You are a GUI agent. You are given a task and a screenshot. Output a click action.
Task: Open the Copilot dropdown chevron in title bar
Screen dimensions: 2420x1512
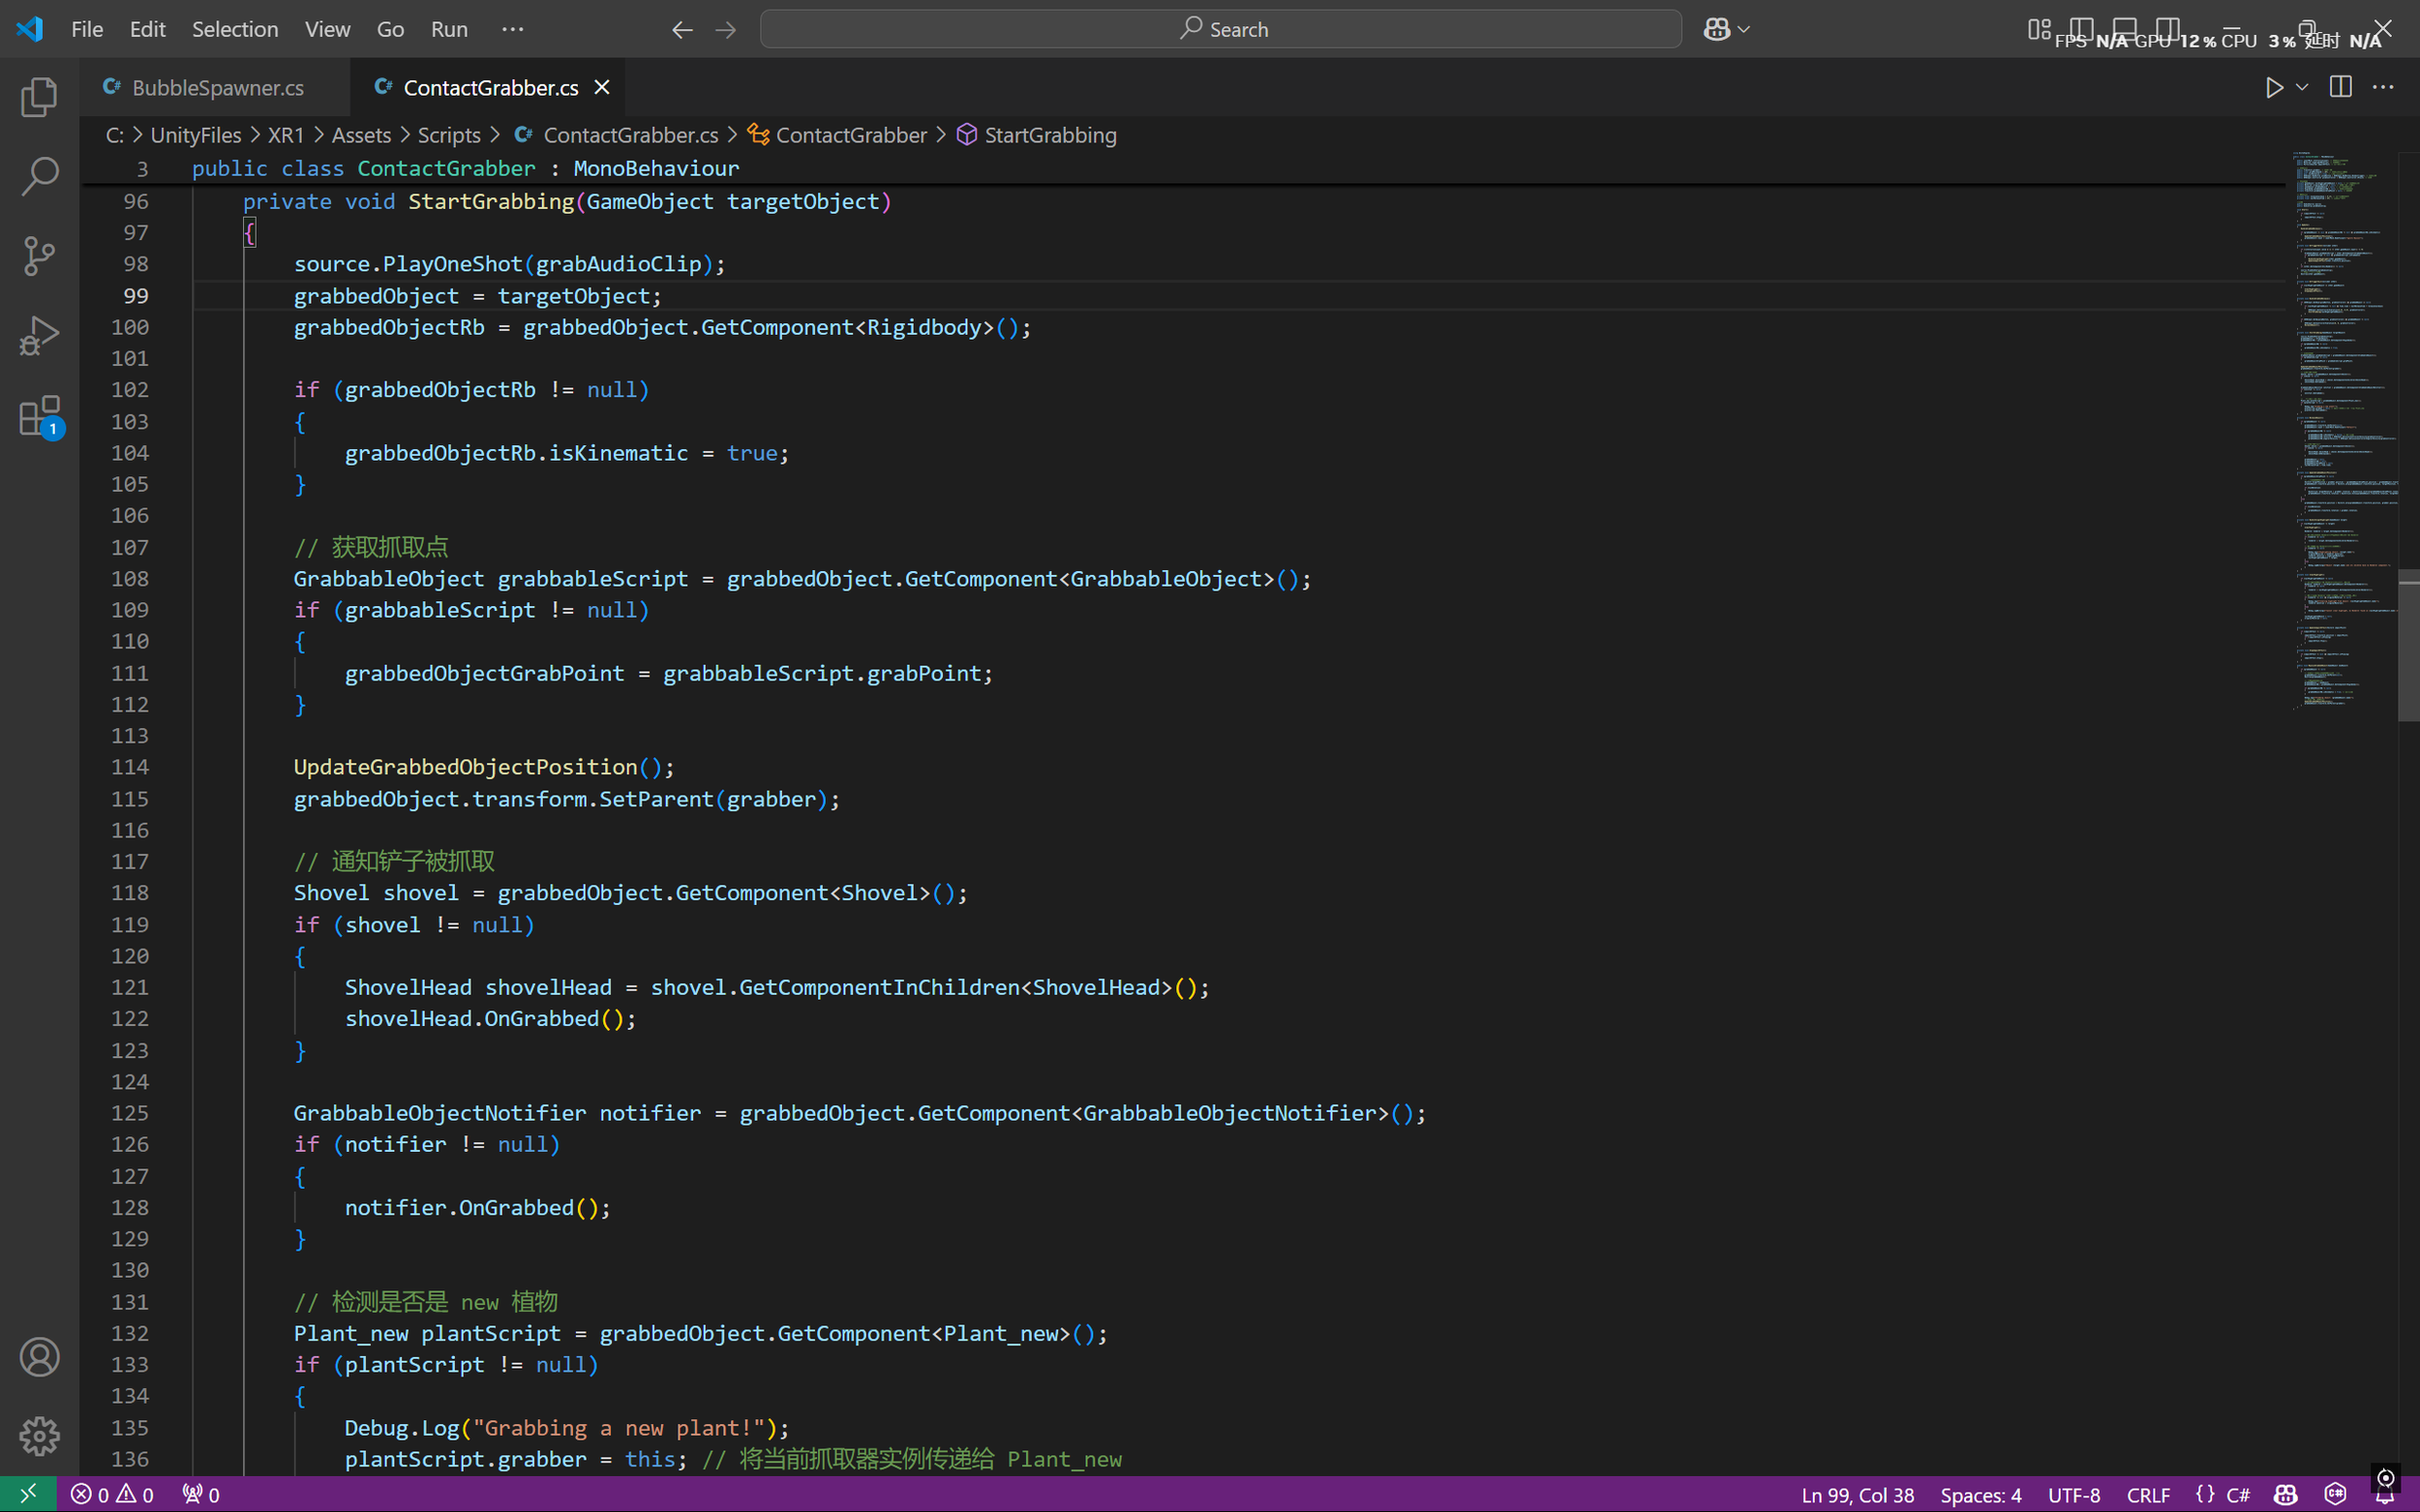(x=1744, y=30)
